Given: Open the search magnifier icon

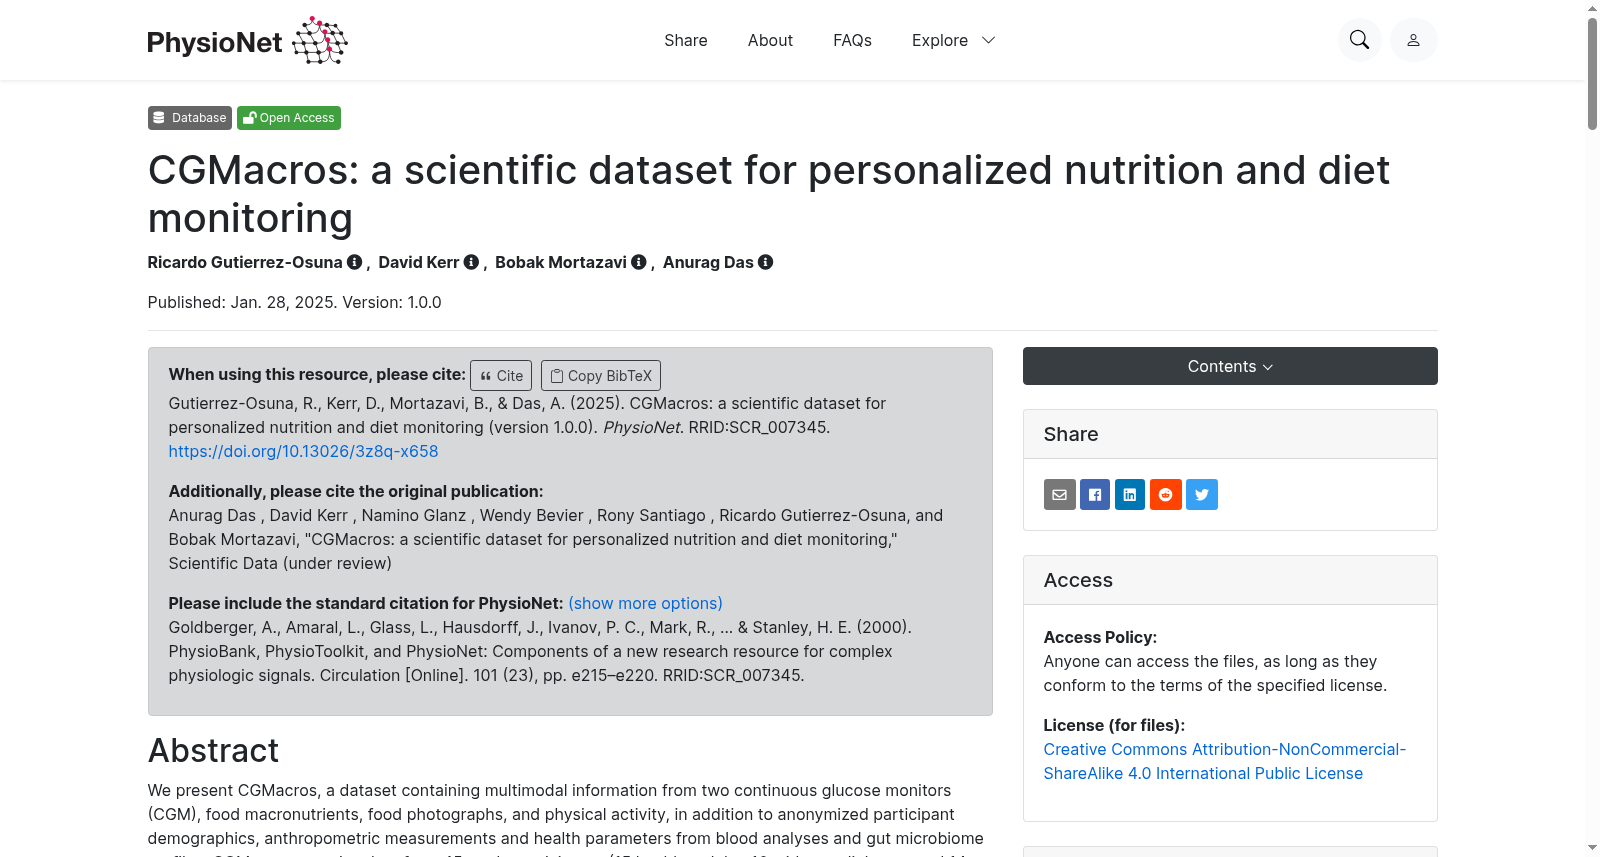Looking at the screenshot, I should coord(1359,40).
